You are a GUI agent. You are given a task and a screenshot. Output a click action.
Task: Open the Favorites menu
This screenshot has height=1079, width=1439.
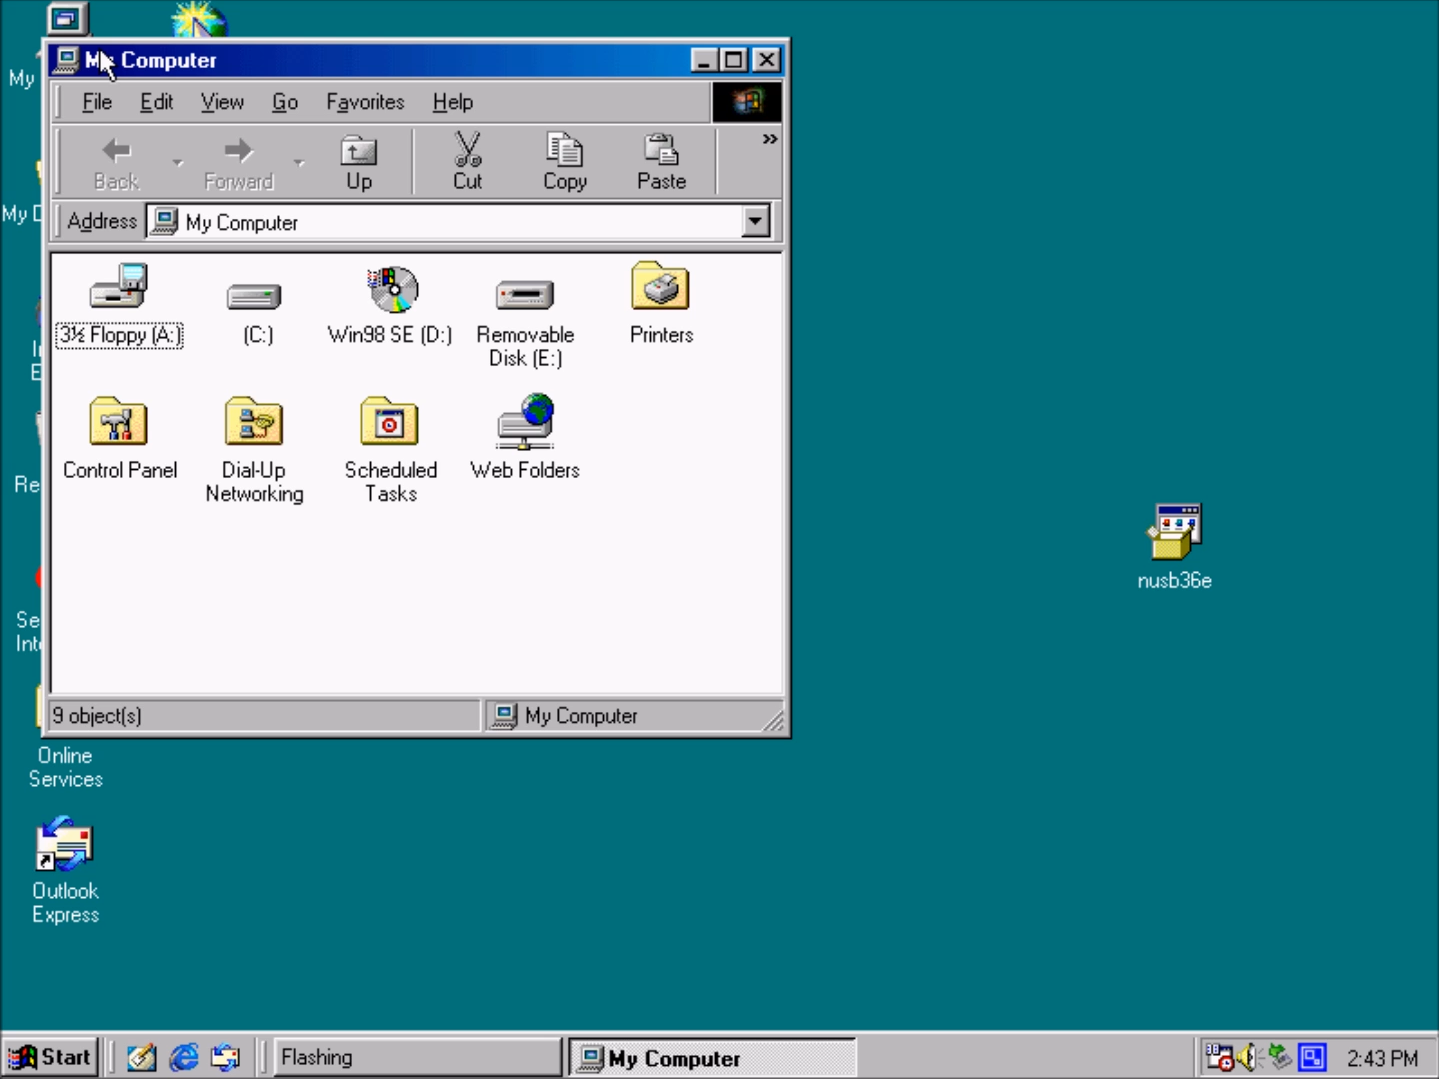pyautogui.click(x=364, y=101)
